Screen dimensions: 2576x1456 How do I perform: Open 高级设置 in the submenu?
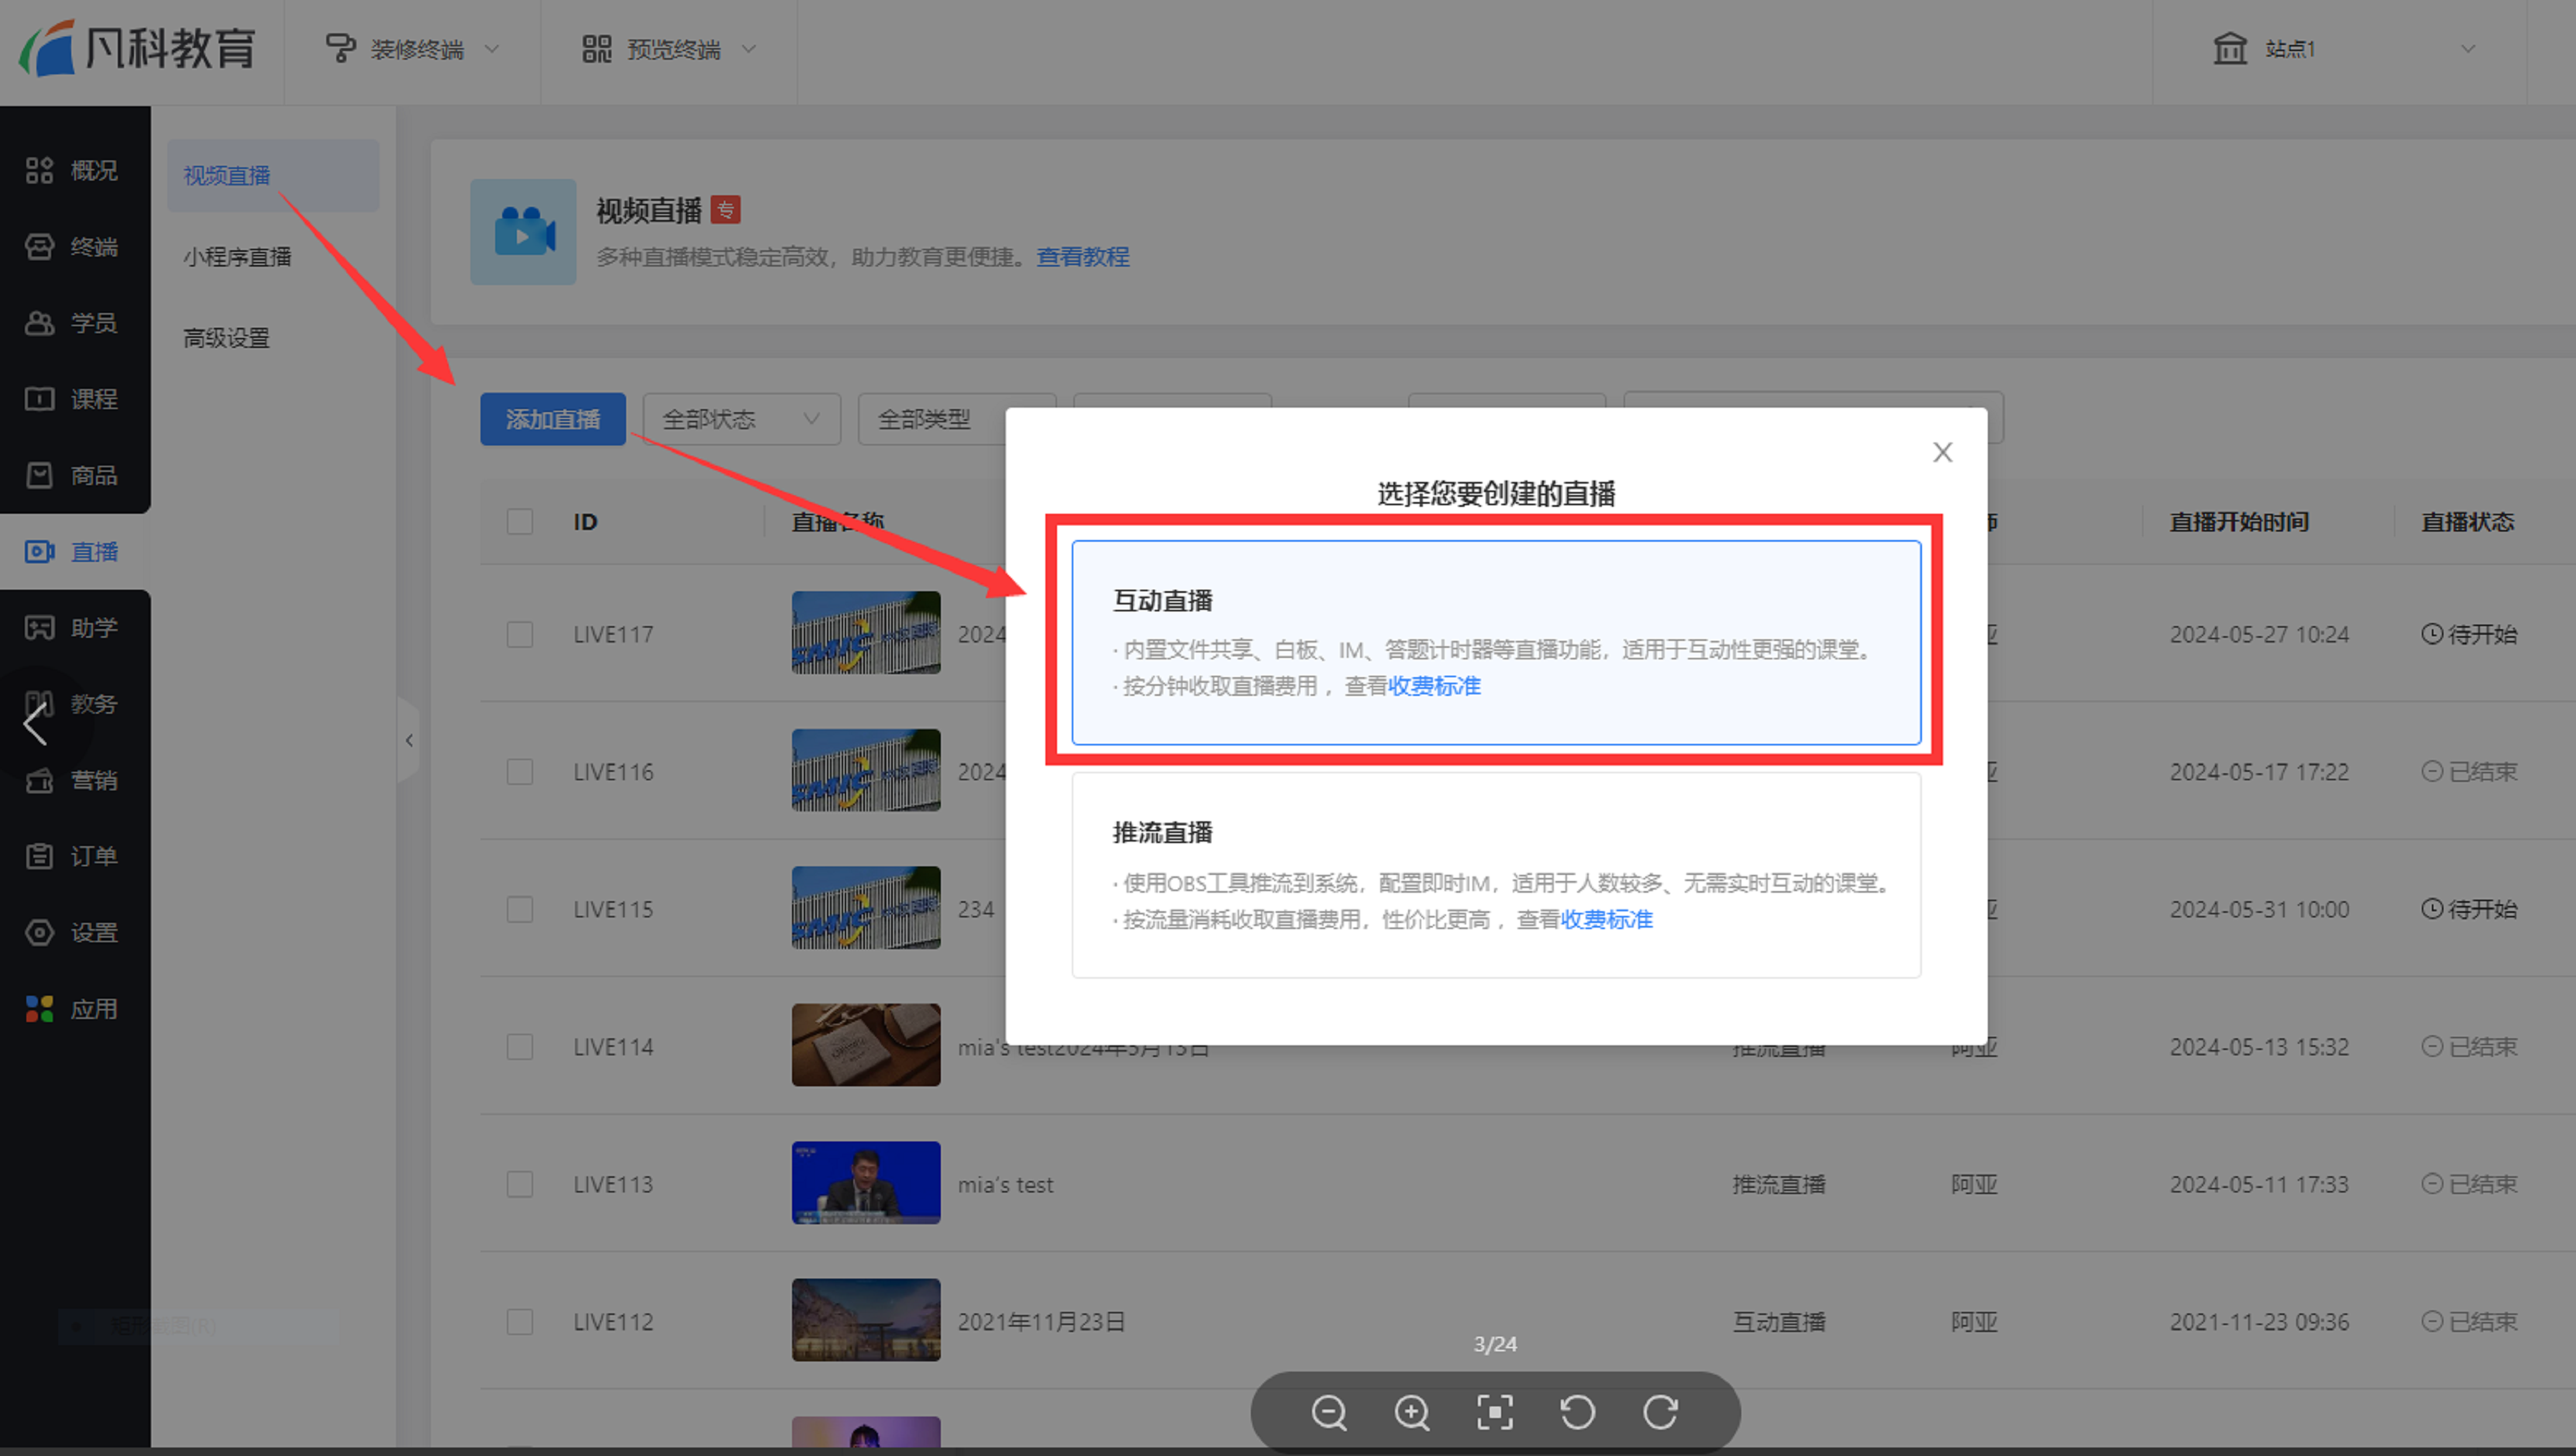click(227, 338)
